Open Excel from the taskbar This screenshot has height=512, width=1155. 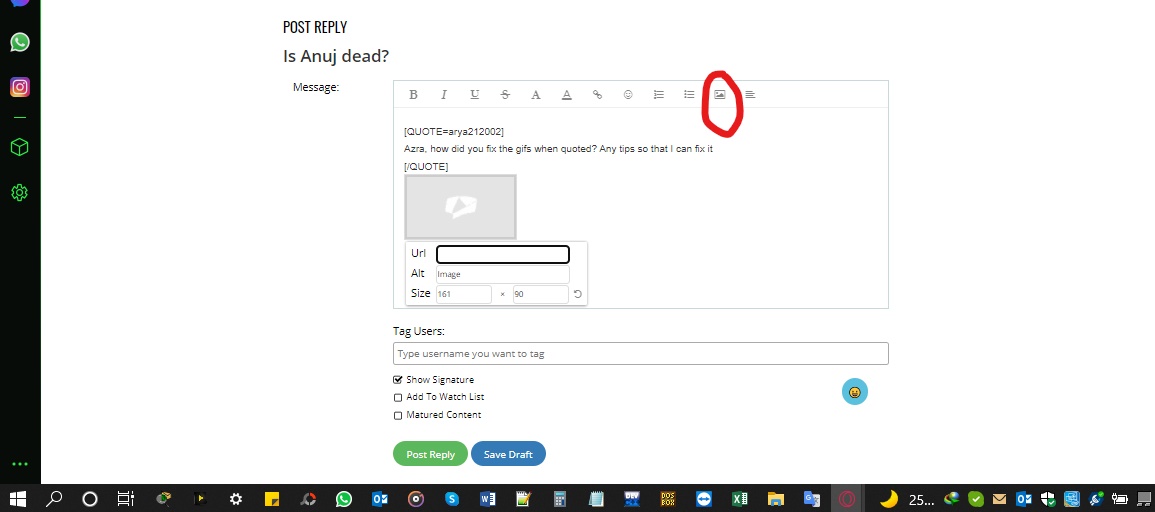[x=740, y=499]
